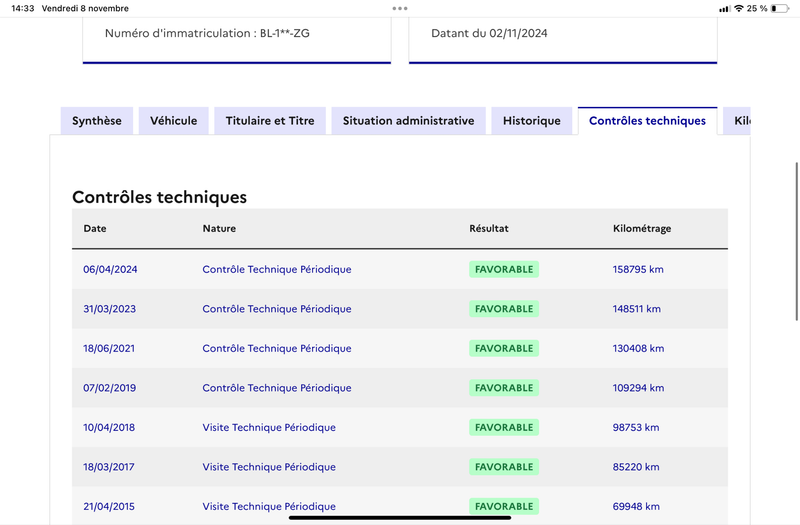800x525 pixels.
Task: Click the Numéro d'immatriculation BL-1**-ZG text
Action: point(207,34)
